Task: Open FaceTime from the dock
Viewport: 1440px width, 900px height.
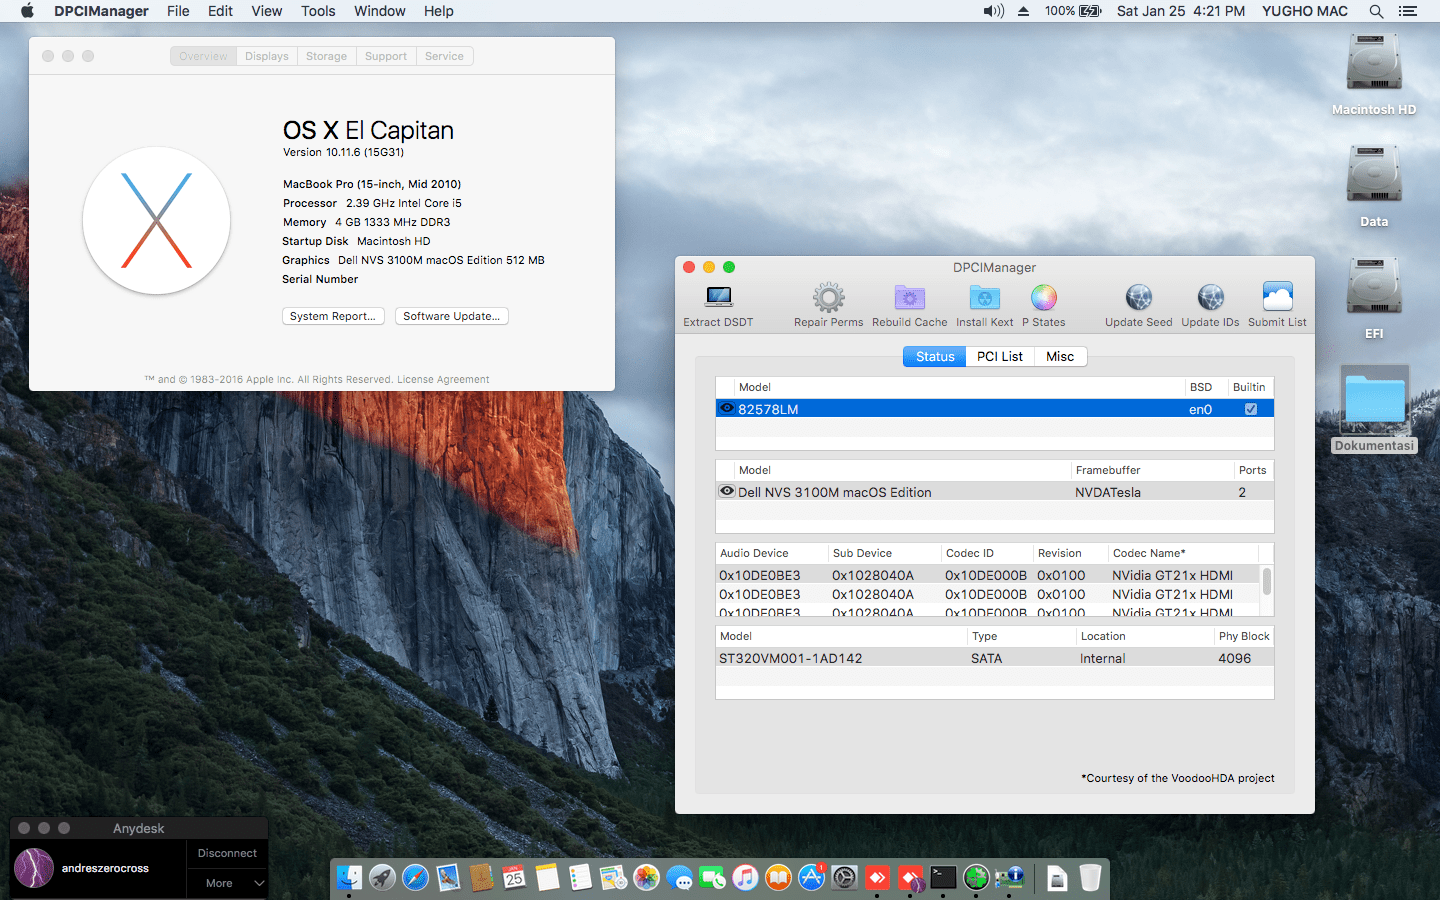Action: point(712,877)
